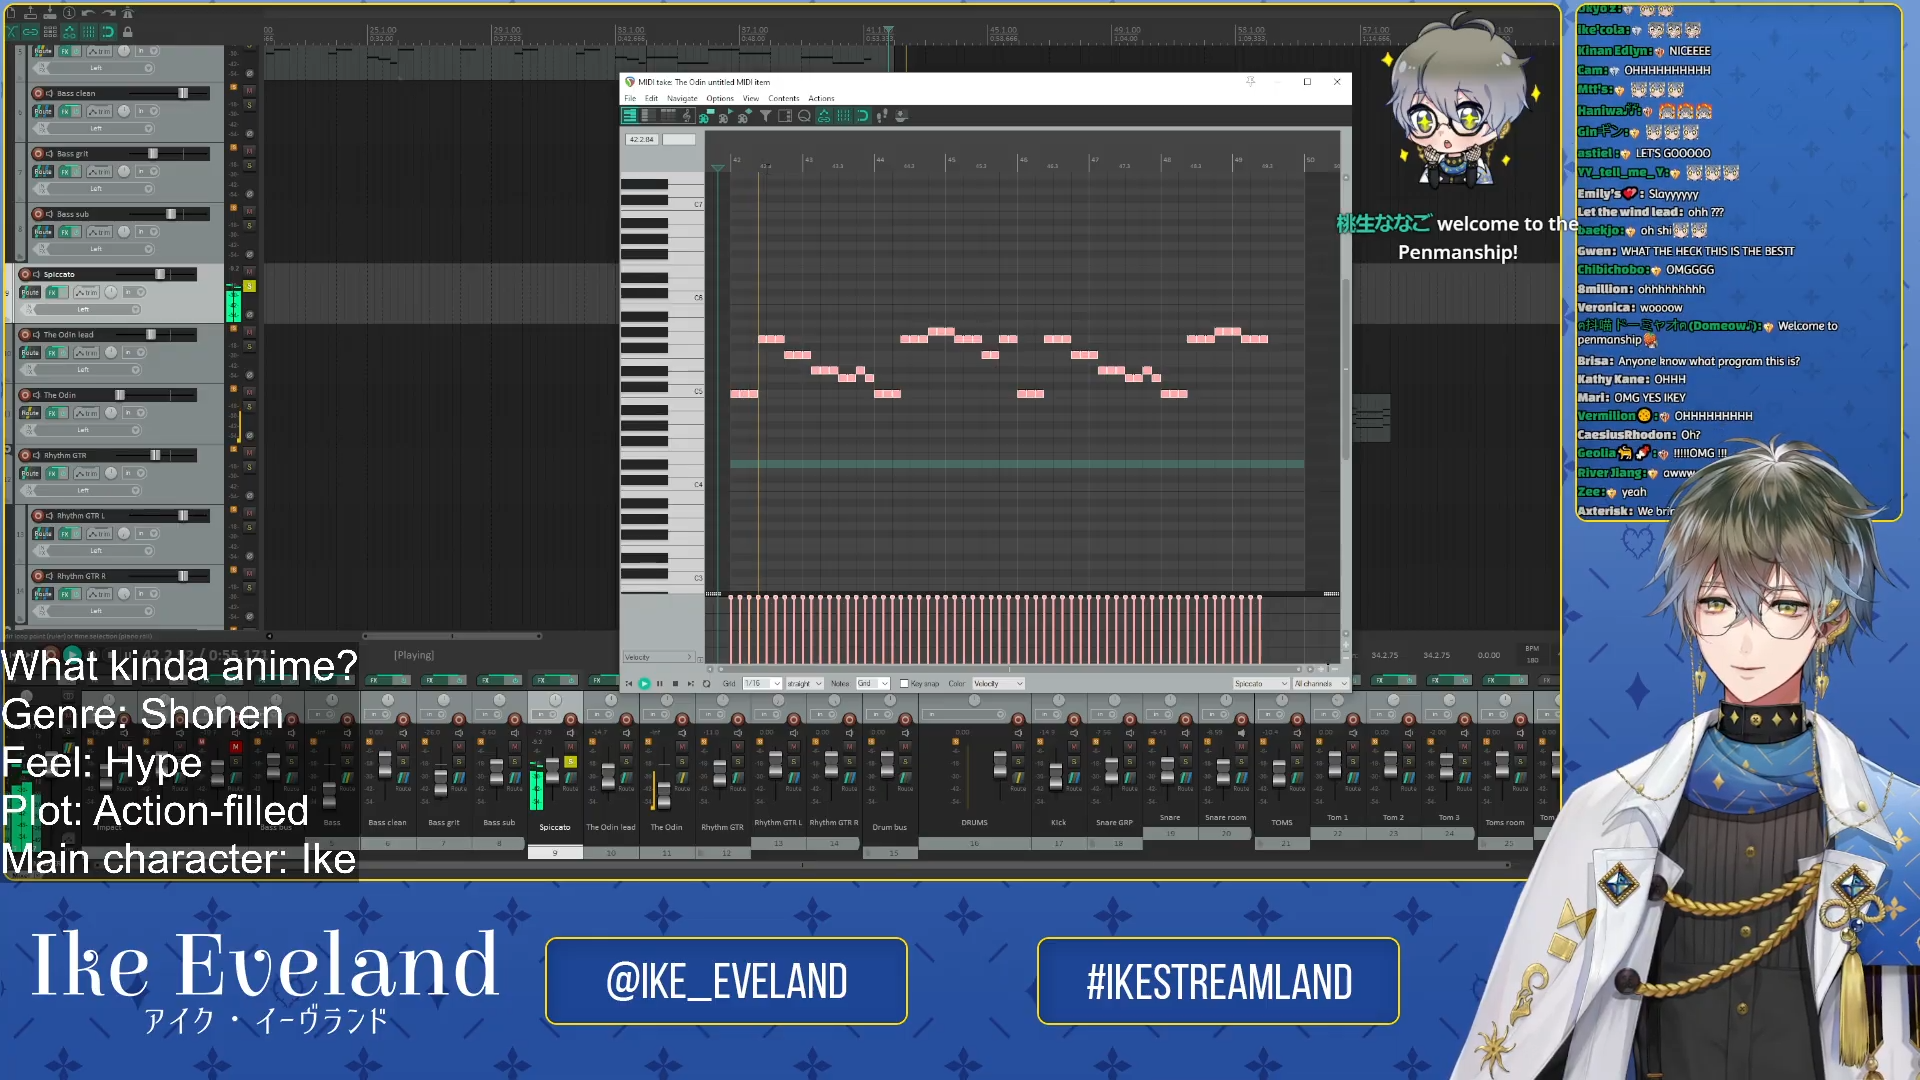Open Route for the Spiccato track
Viewport: 1920px width, 1080px height.
(30, 293)
